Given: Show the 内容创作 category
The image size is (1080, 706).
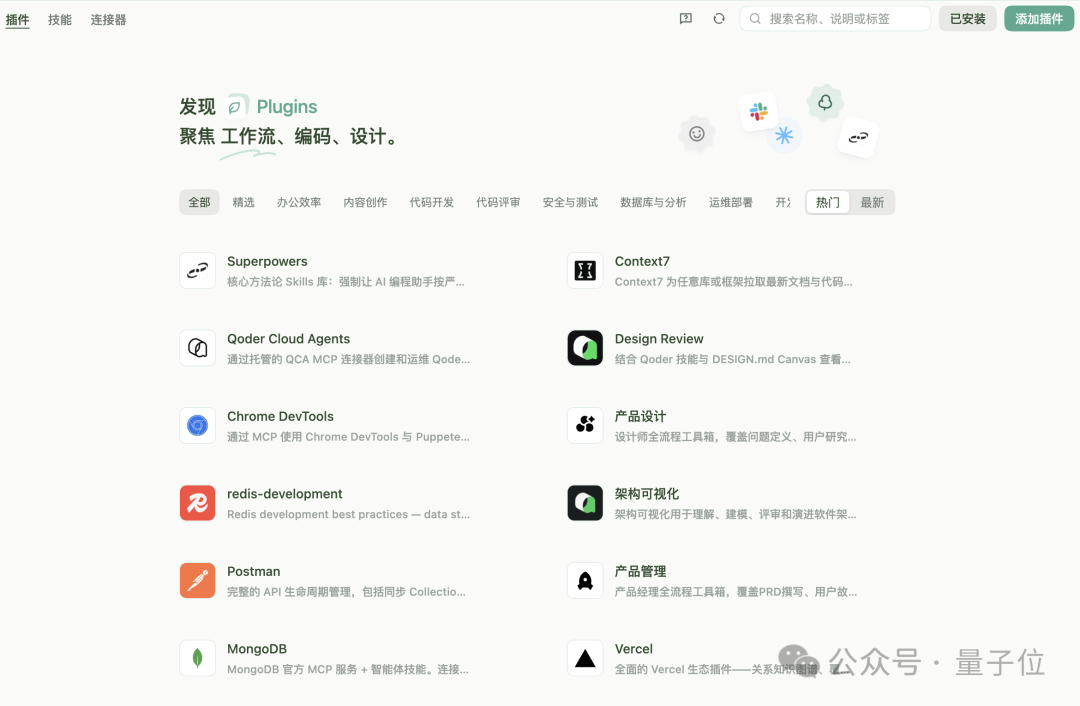Looking at the screenshot, I should coord(365,203).
